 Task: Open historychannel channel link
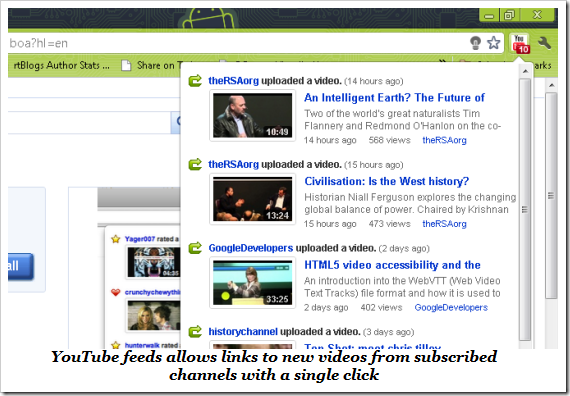243,332
